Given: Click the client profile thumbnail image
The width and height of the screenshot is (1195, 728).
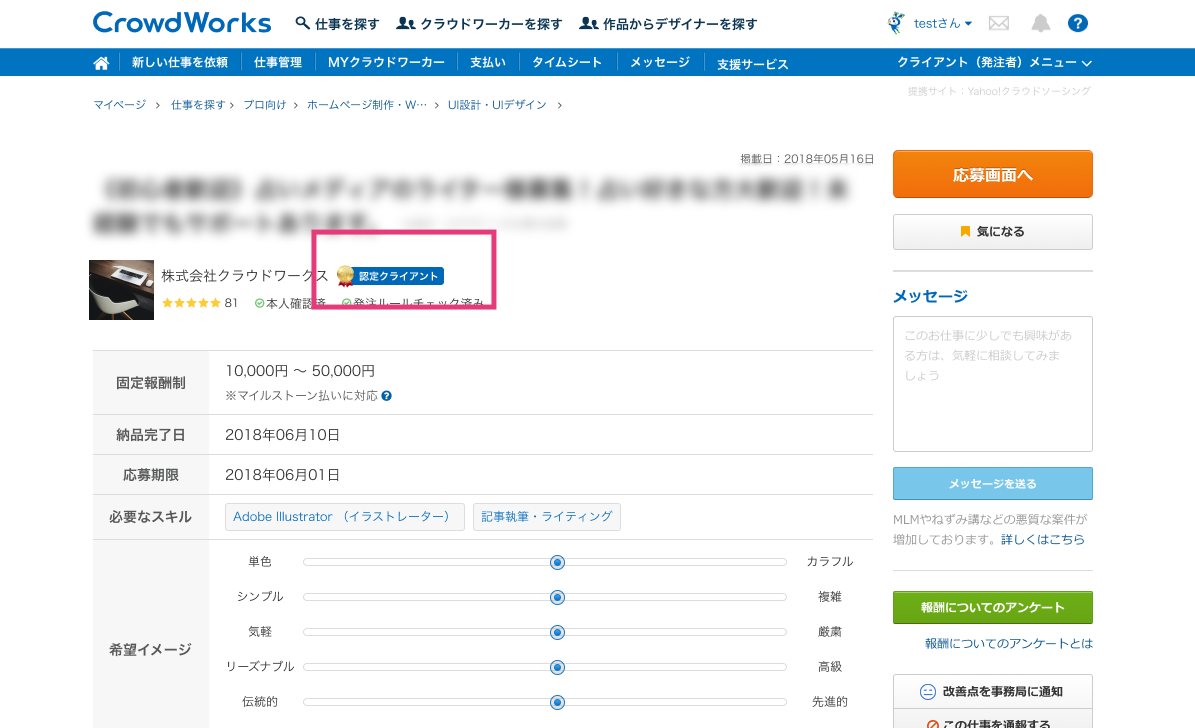Looking at the screenshot, I should [x=121, y=290].
